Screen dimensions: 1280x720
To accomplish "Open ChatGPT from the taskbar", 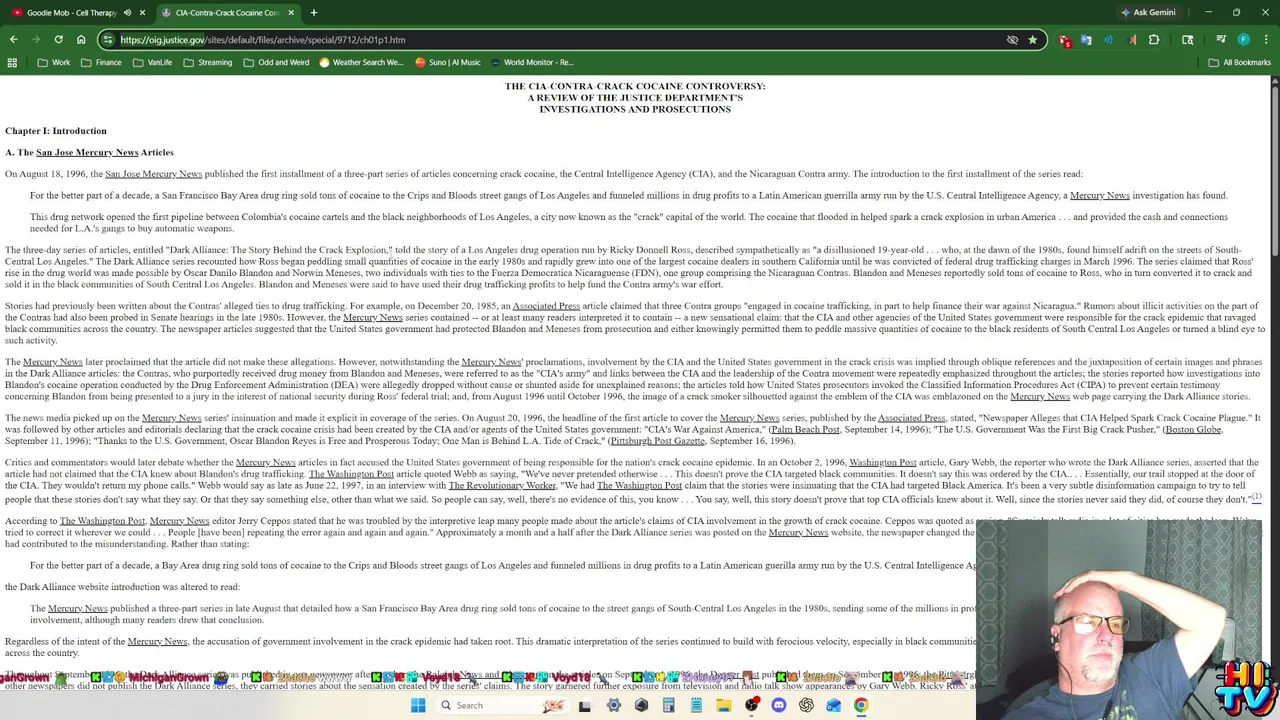I will tap(806, 705).
